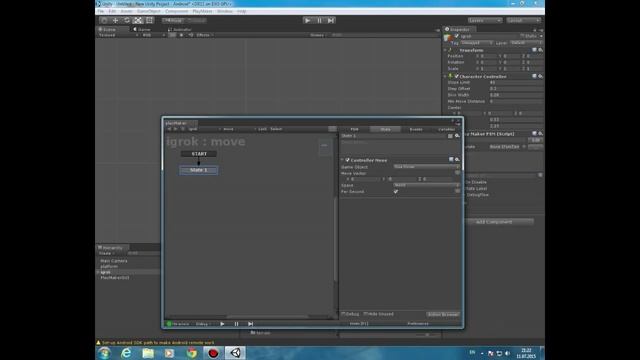Image resolution: width=640 pixels, height=360 pixels.
Task: Toggle igrok active checkbox in Inspector
Action: click(x=457, y=36)
